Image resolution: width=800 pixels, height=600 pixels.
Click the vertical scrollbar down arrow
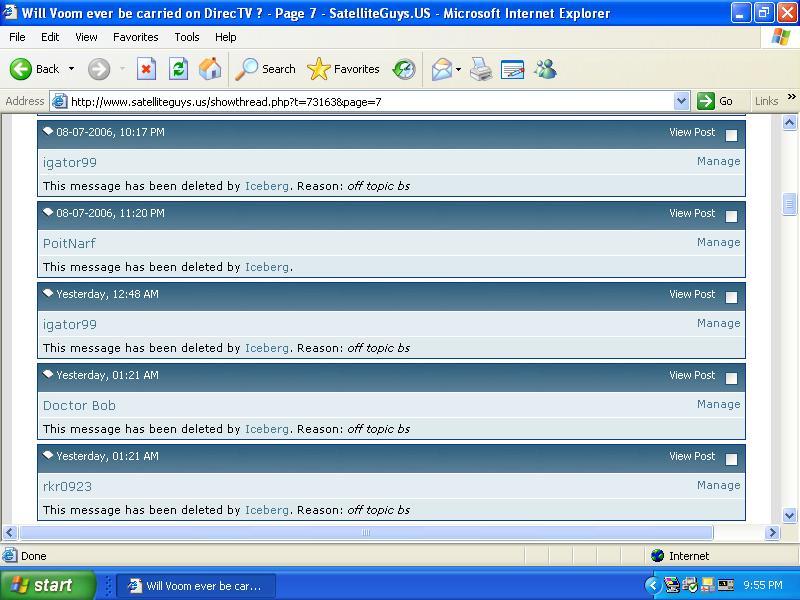pyautogui.click(x=789, y=515)
